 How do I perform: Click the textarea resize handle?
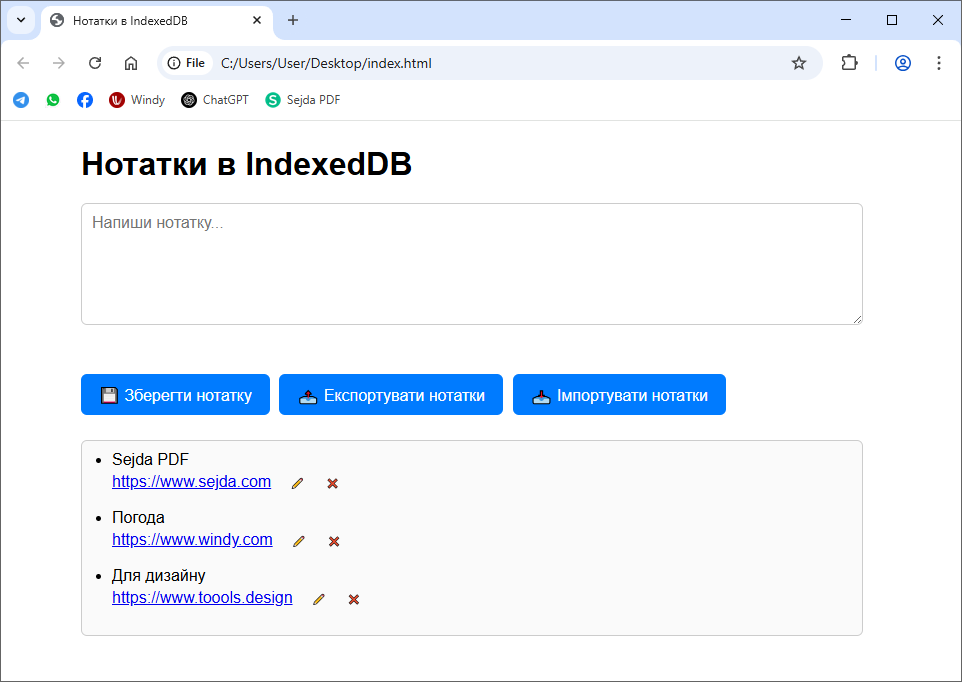click(857, 319)
